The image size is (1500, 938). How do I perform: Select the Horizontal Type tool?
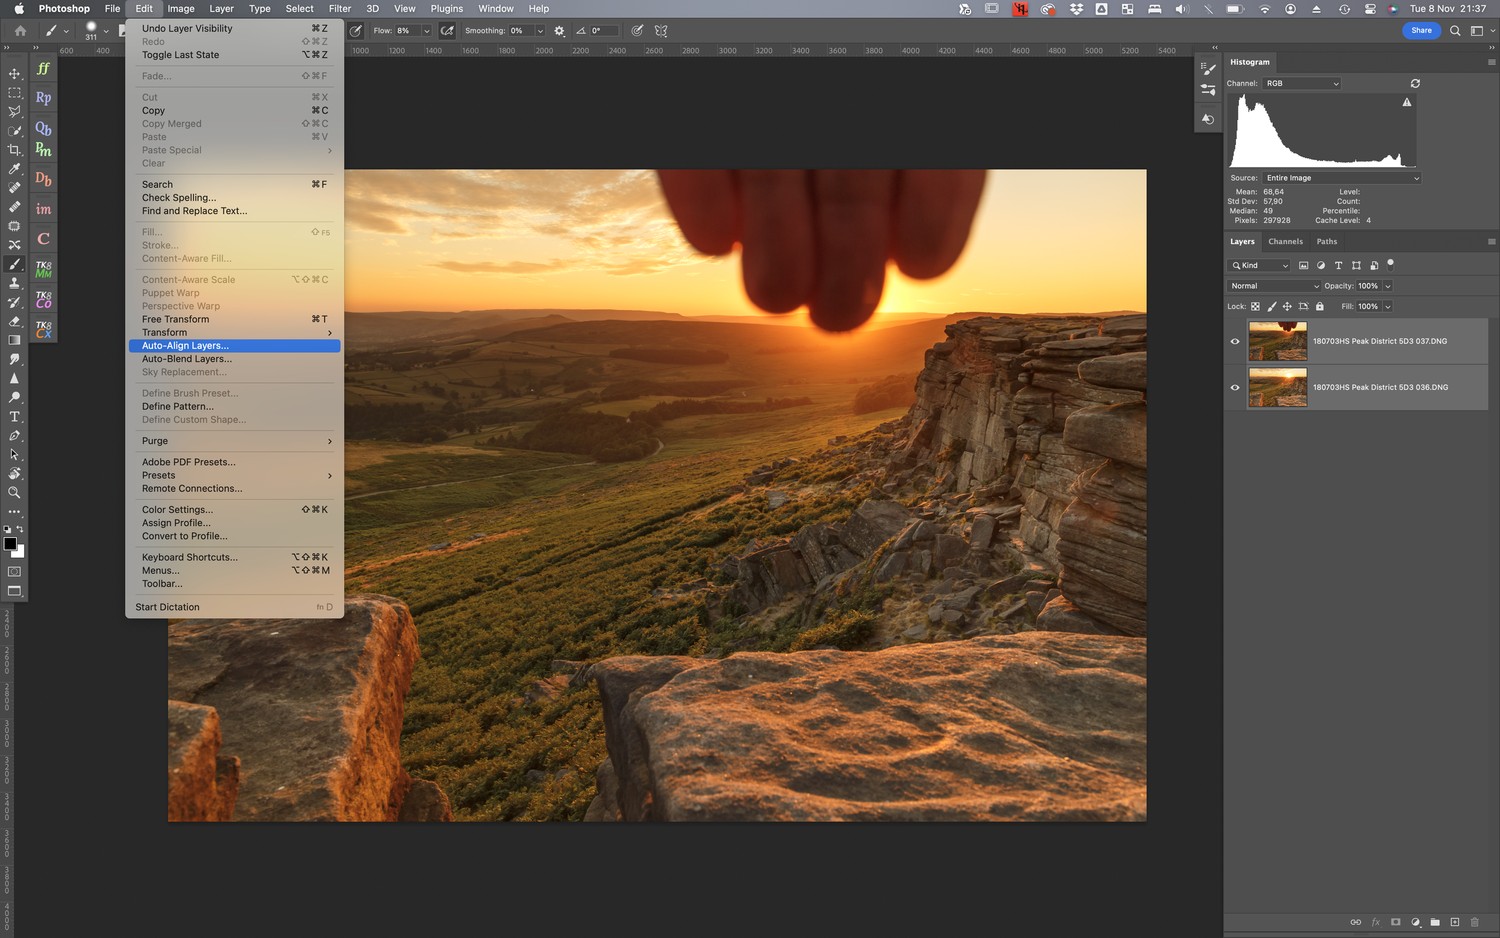click(x=14, y=417)
